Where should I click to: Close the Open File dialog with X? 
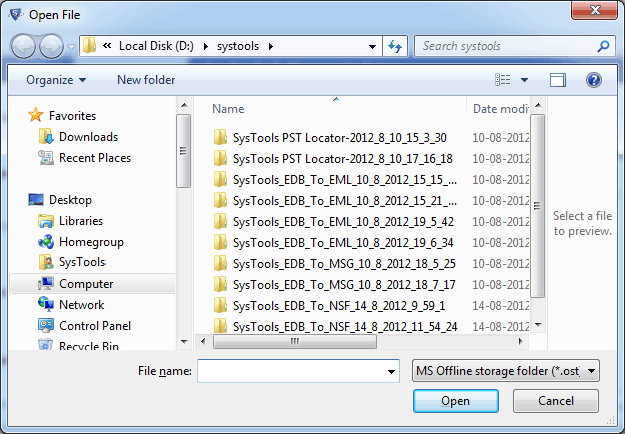point(595,10)
